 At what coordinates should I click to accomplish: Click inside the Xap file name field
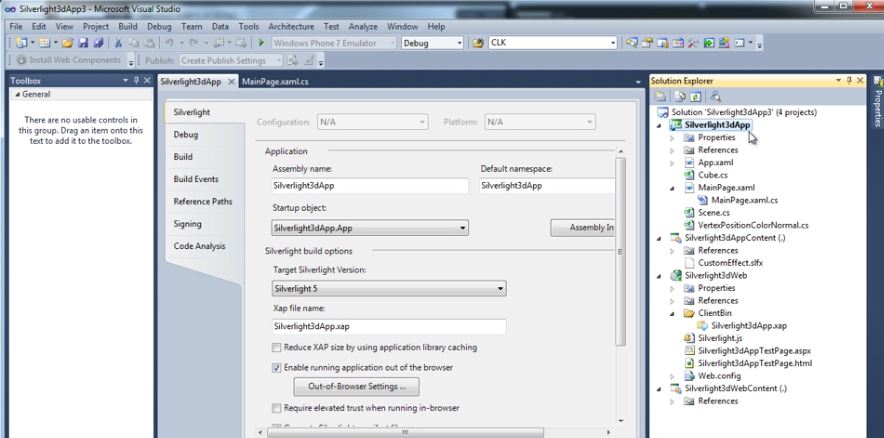(x=389, y=326)
